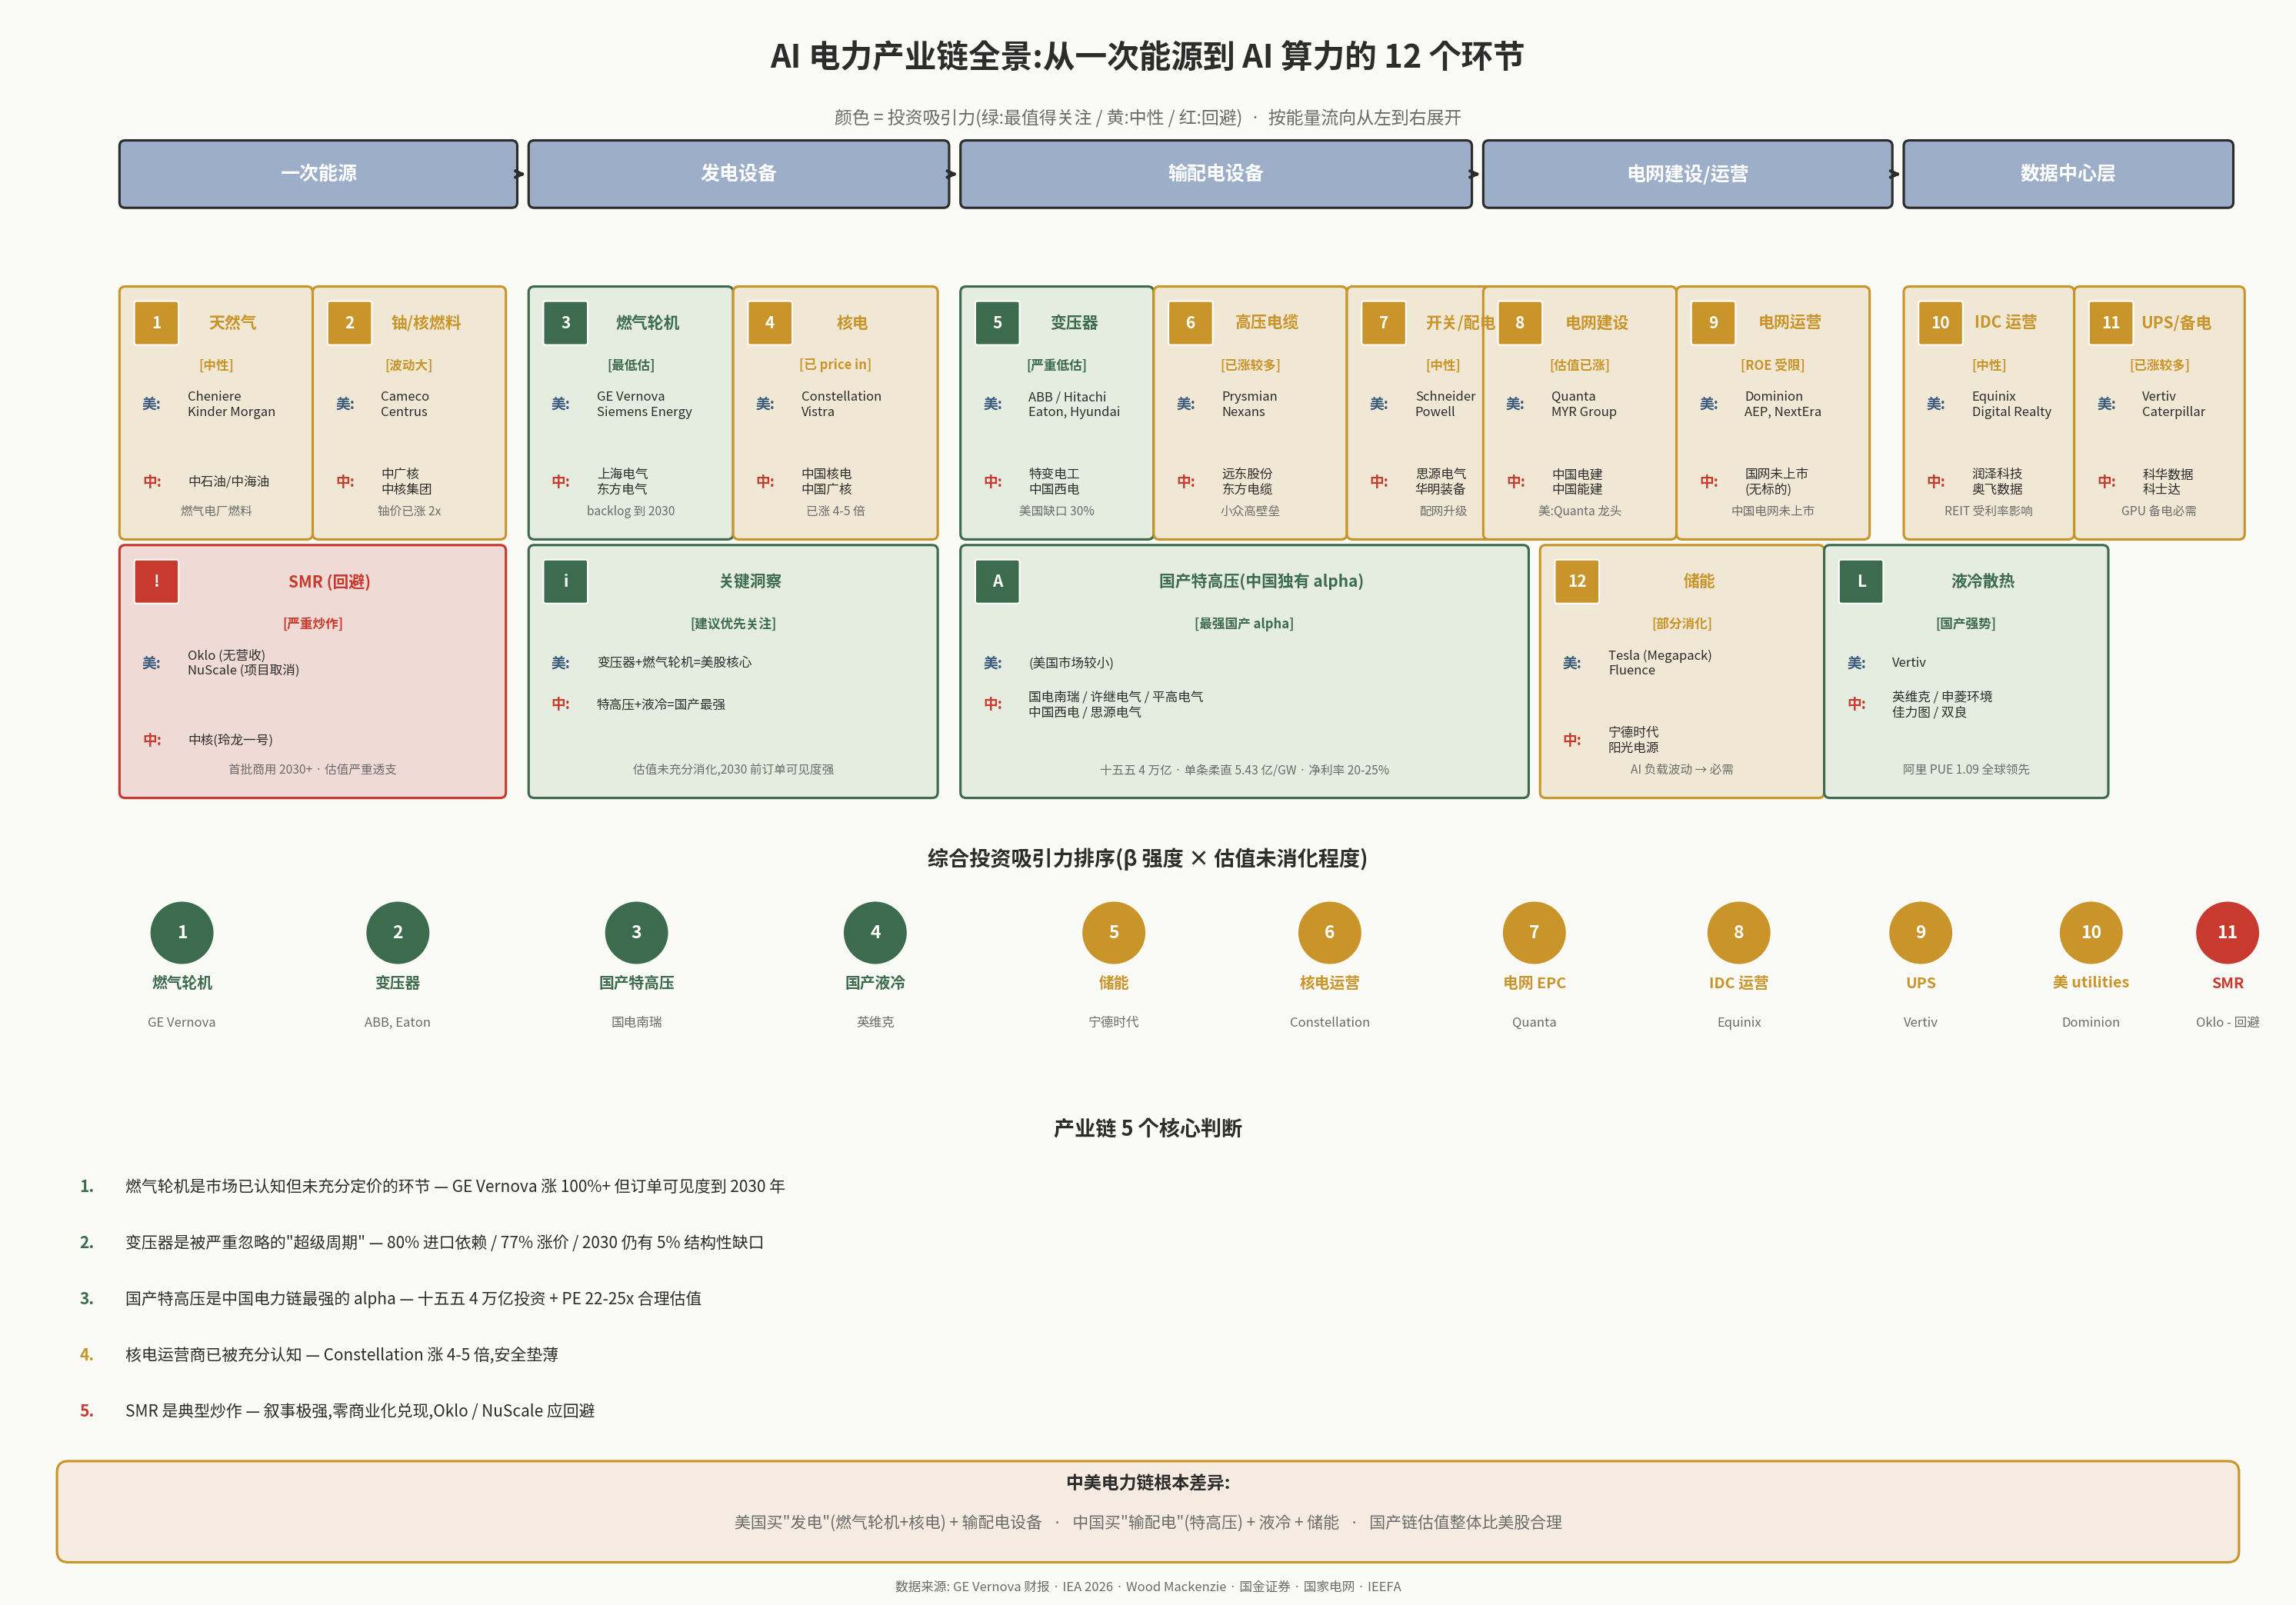Click the [严重低估] tag on the 变压器 card
2296x1605 pixels.
click(1057, 365)
